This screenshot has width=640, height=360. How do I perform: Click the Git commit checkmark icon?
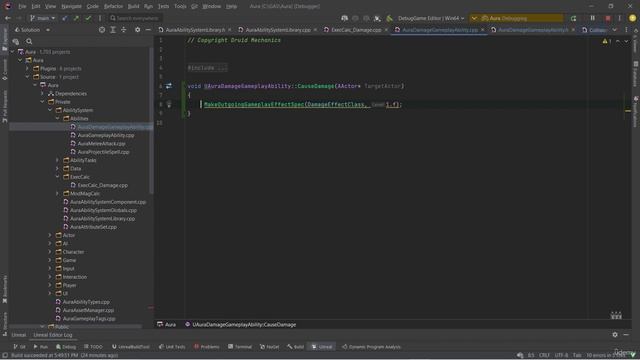coord(88,18)
